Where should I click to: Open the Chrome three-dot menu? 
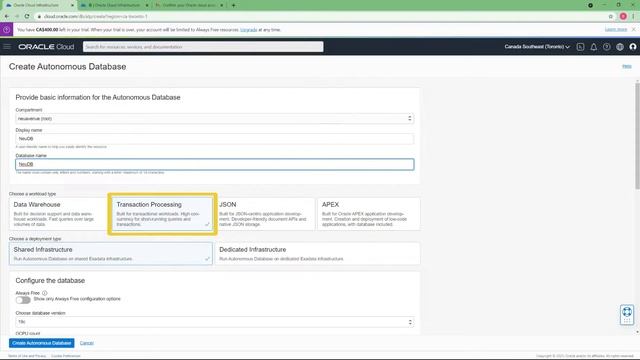pos(633,16)
